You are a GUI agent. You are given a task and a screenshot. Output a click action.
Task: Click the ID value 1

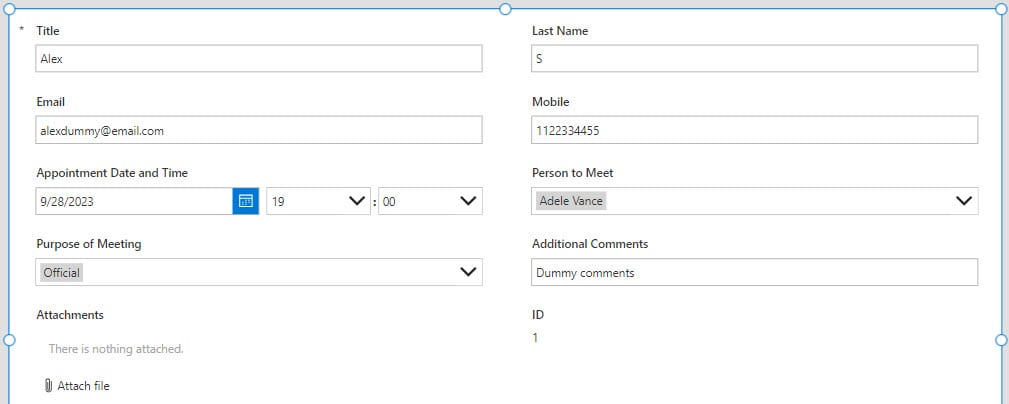(x=535, y=337)
